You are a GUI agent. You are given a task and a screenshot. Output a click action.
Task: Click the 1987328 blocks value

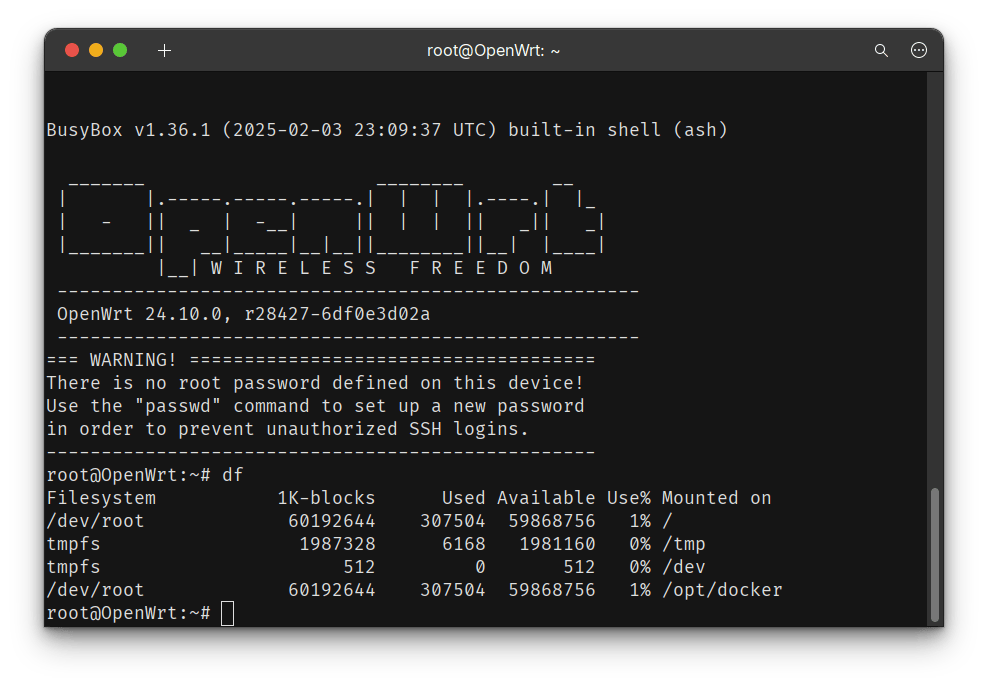[337, 544]
